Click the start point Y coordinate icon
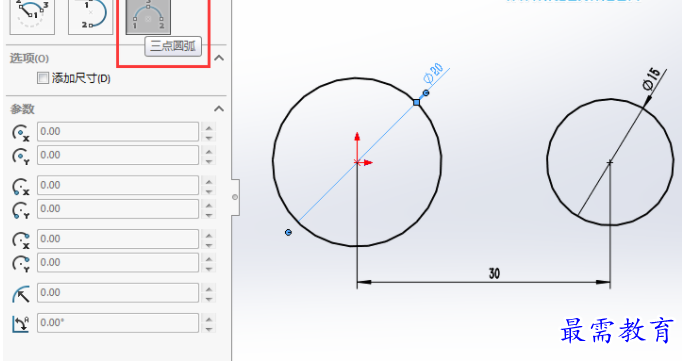 point(21,210)
